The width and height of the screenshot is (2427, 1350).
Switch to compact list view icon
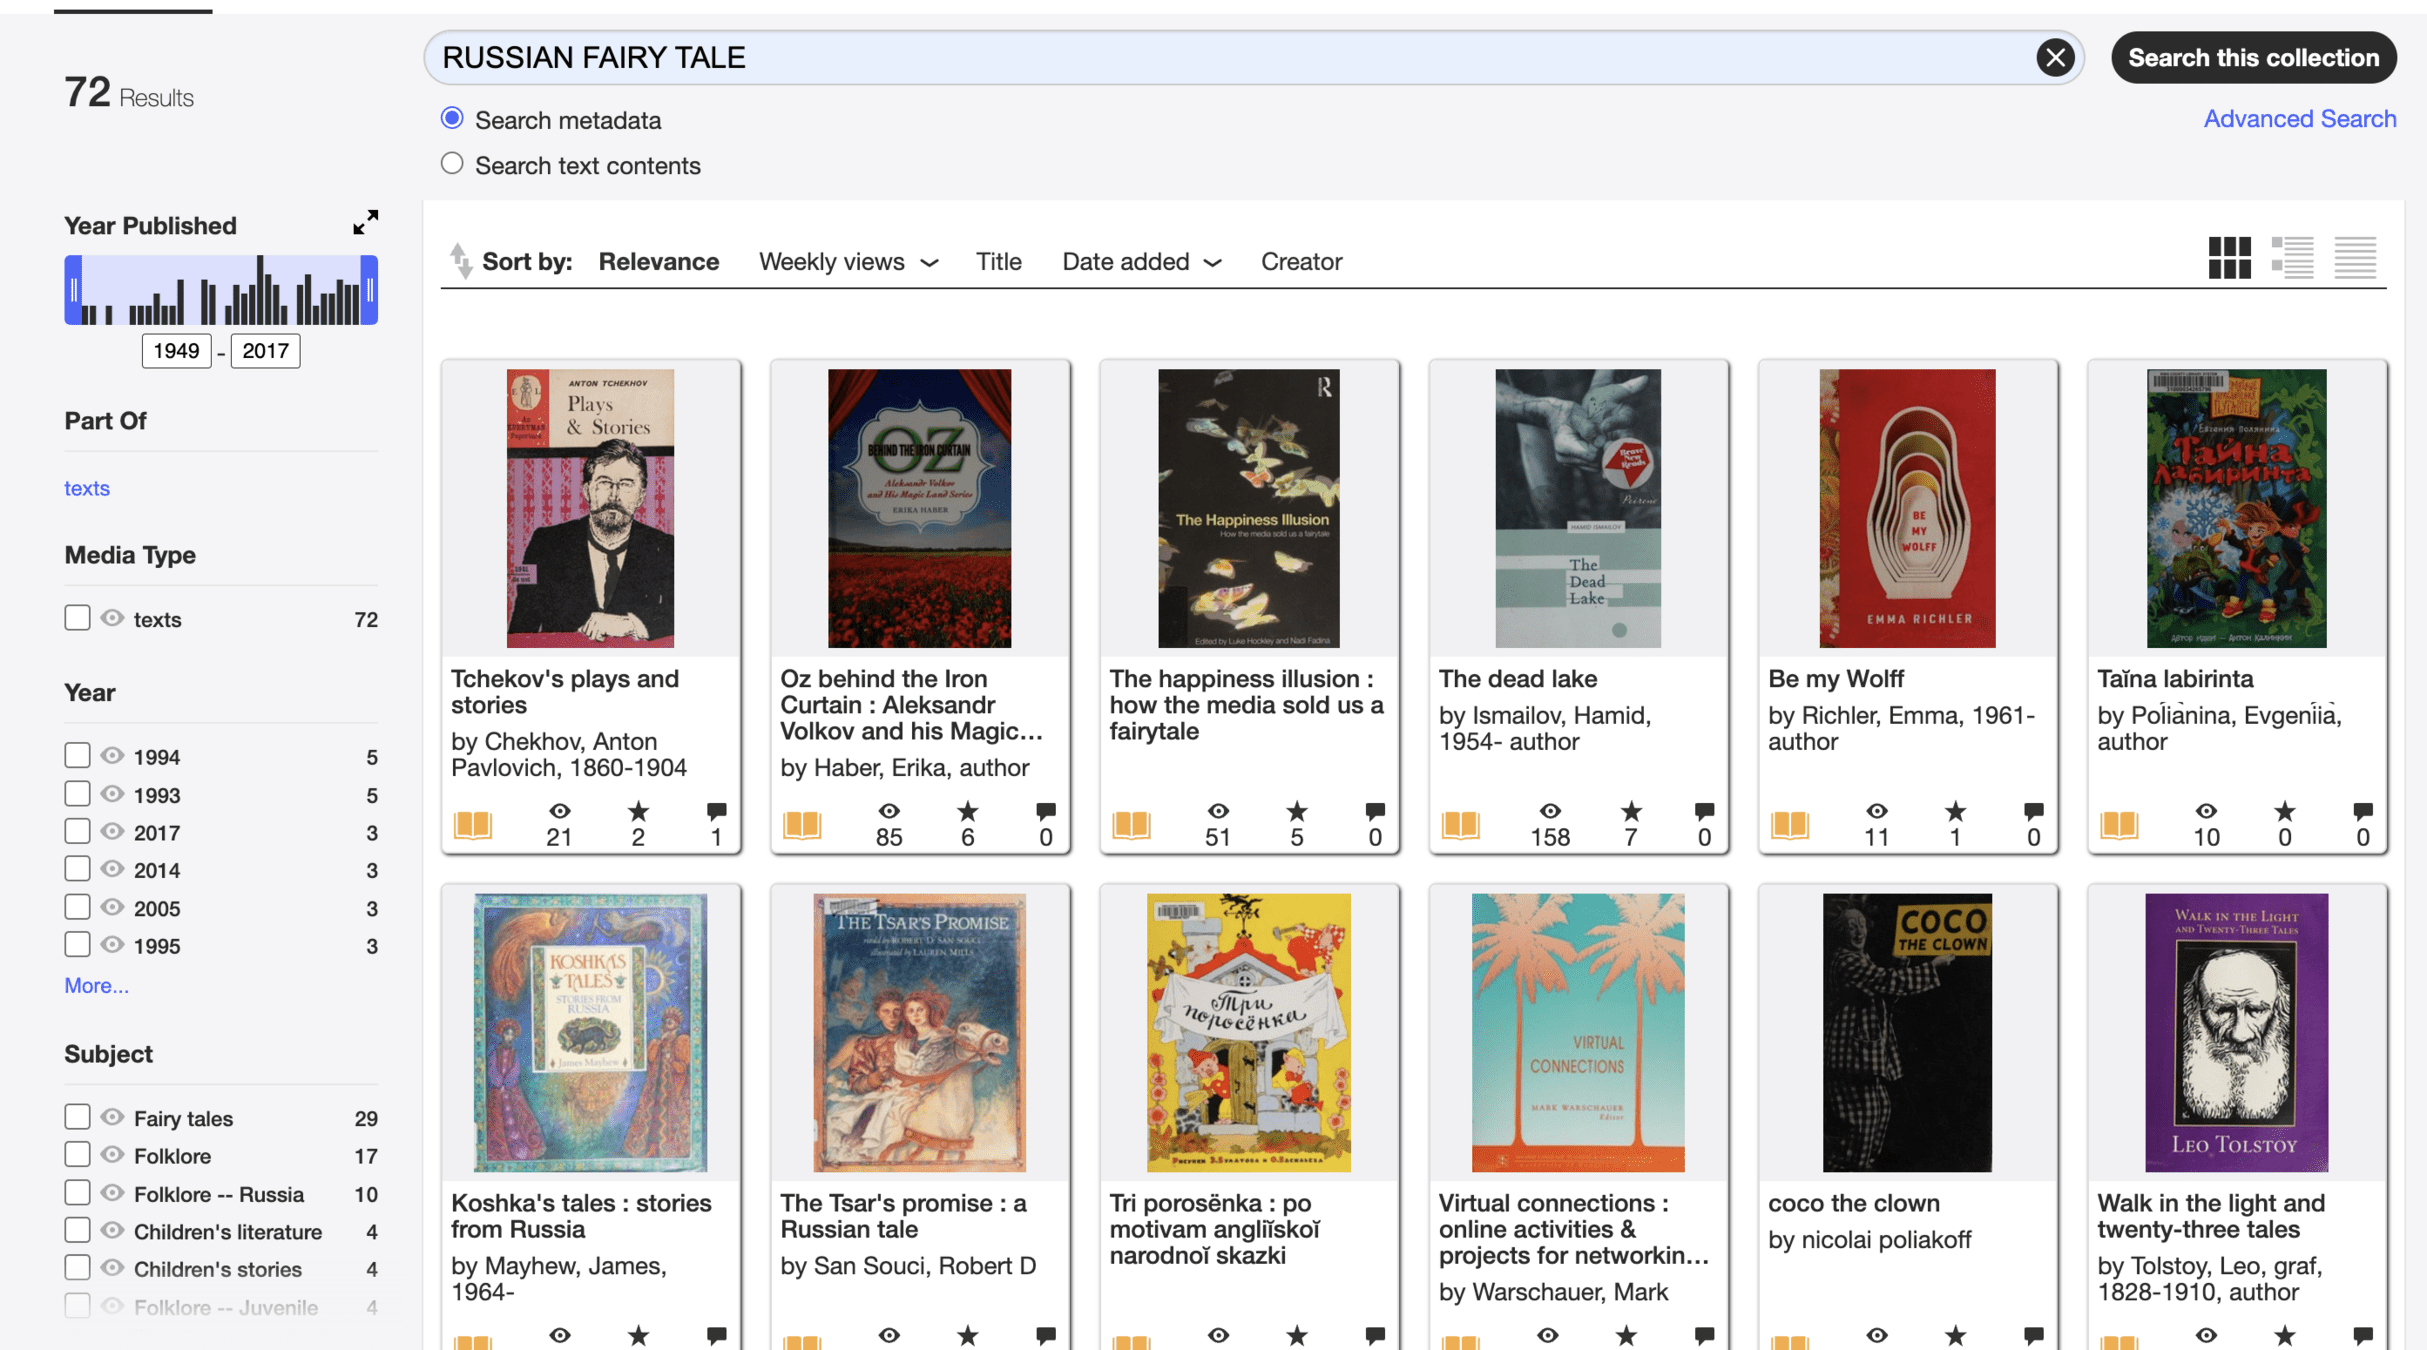point(2354,258)
